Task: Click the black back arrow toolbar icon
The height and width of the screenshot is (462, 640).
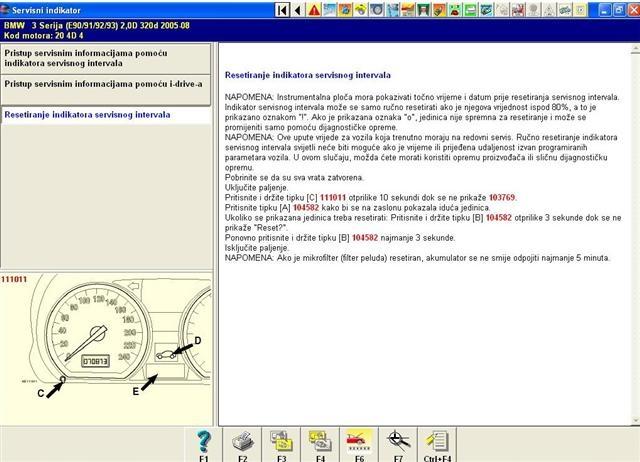Action: click(298, 10)
